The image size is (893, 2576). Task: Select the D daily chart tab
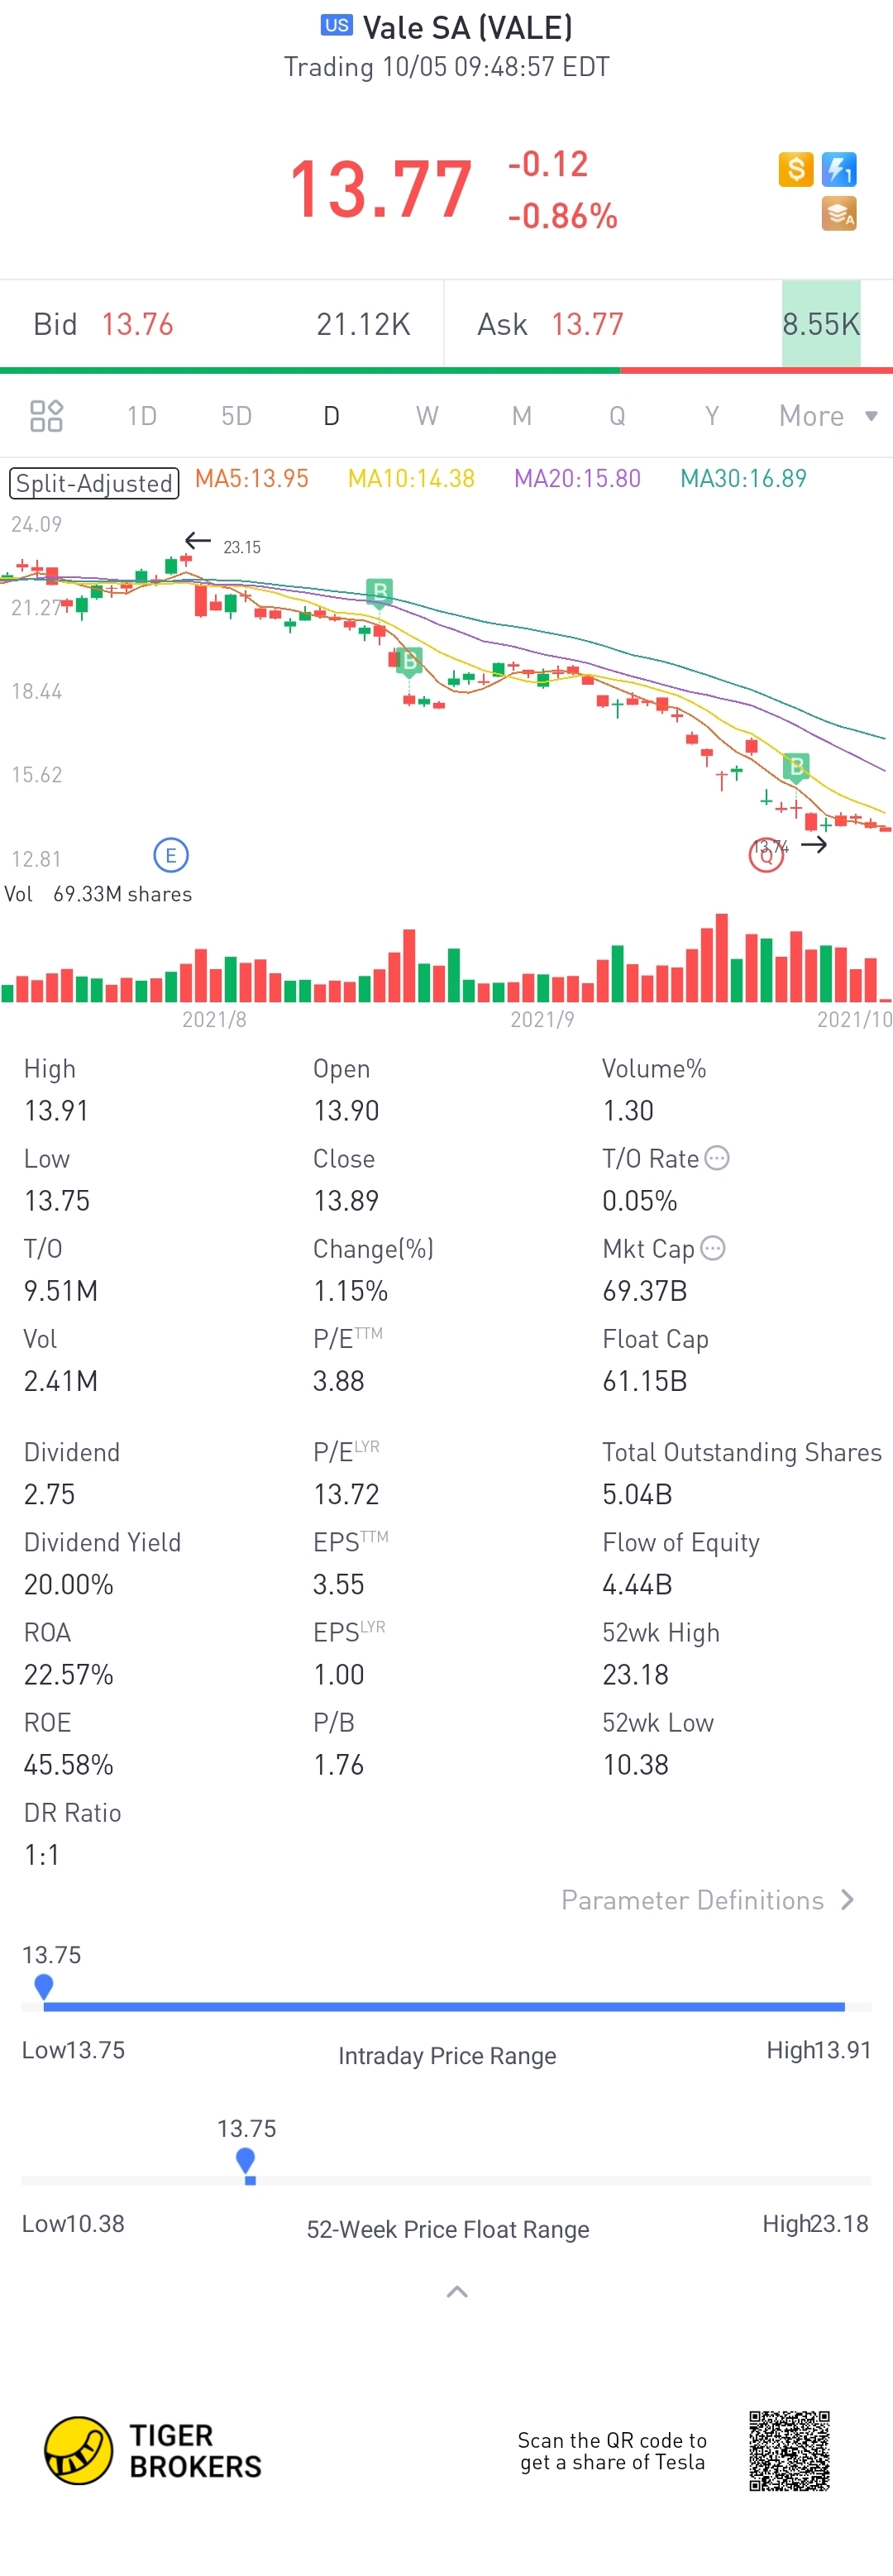332,416
